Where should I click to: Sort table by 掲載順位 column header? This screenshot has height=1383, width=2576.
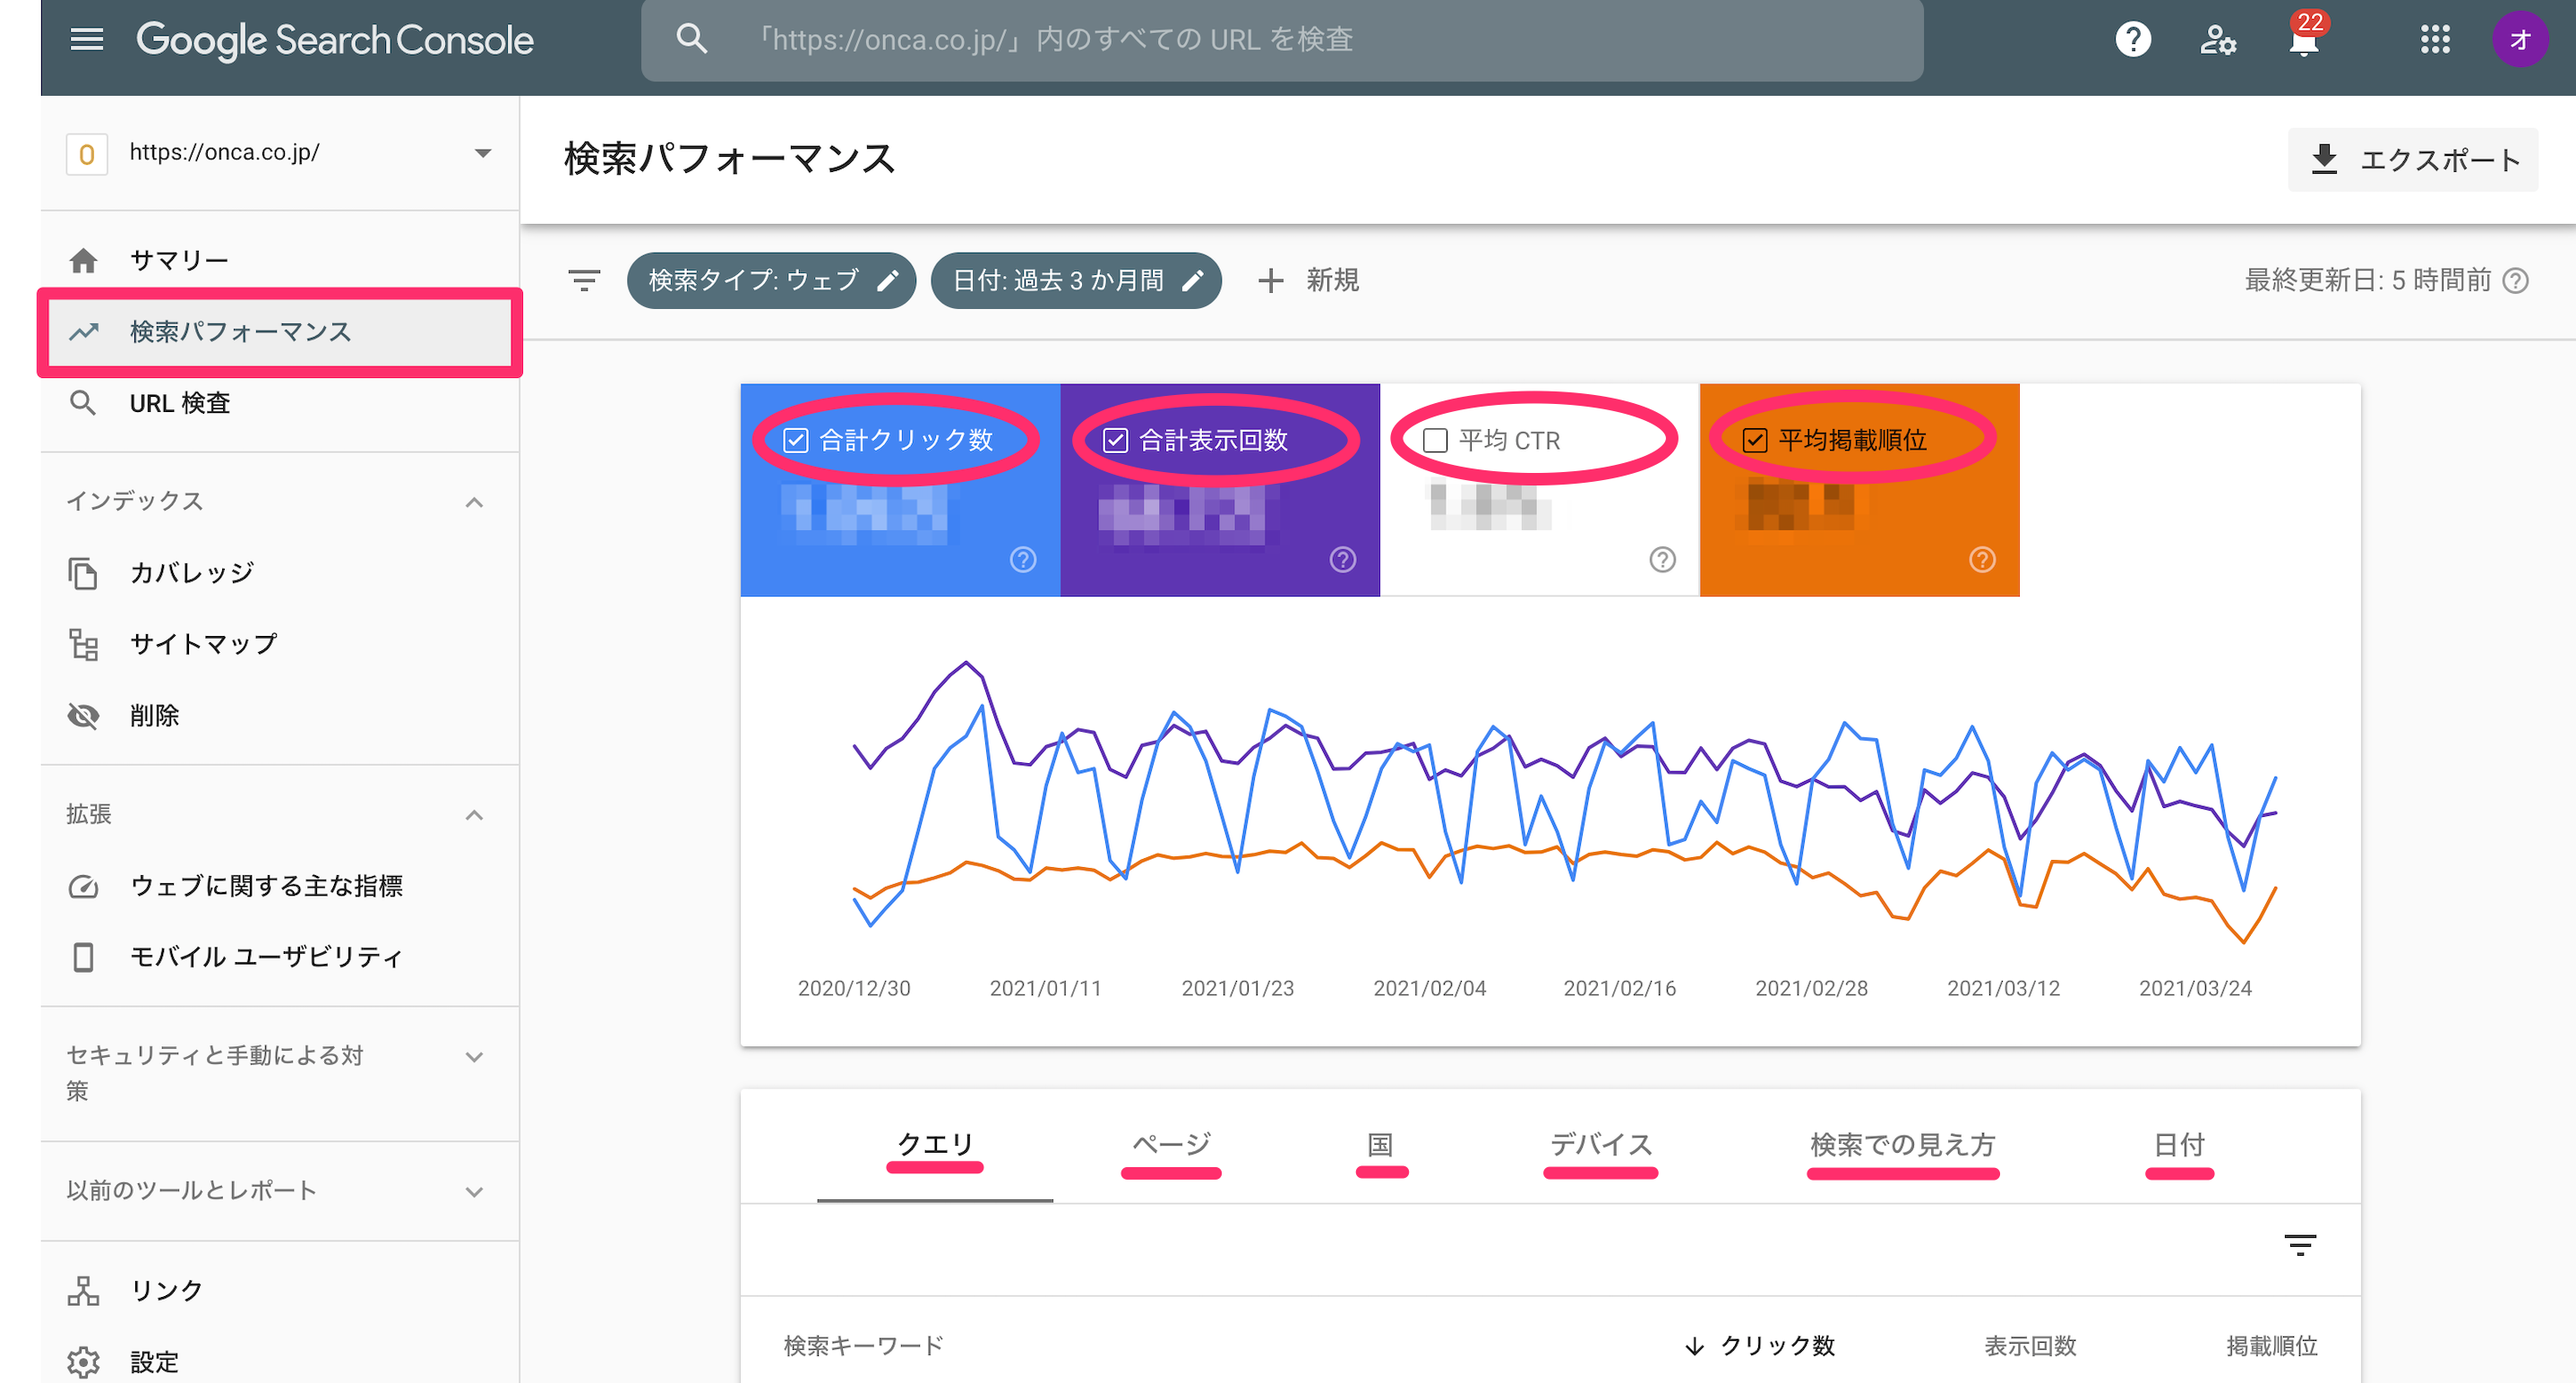tap(2271, 1346)
